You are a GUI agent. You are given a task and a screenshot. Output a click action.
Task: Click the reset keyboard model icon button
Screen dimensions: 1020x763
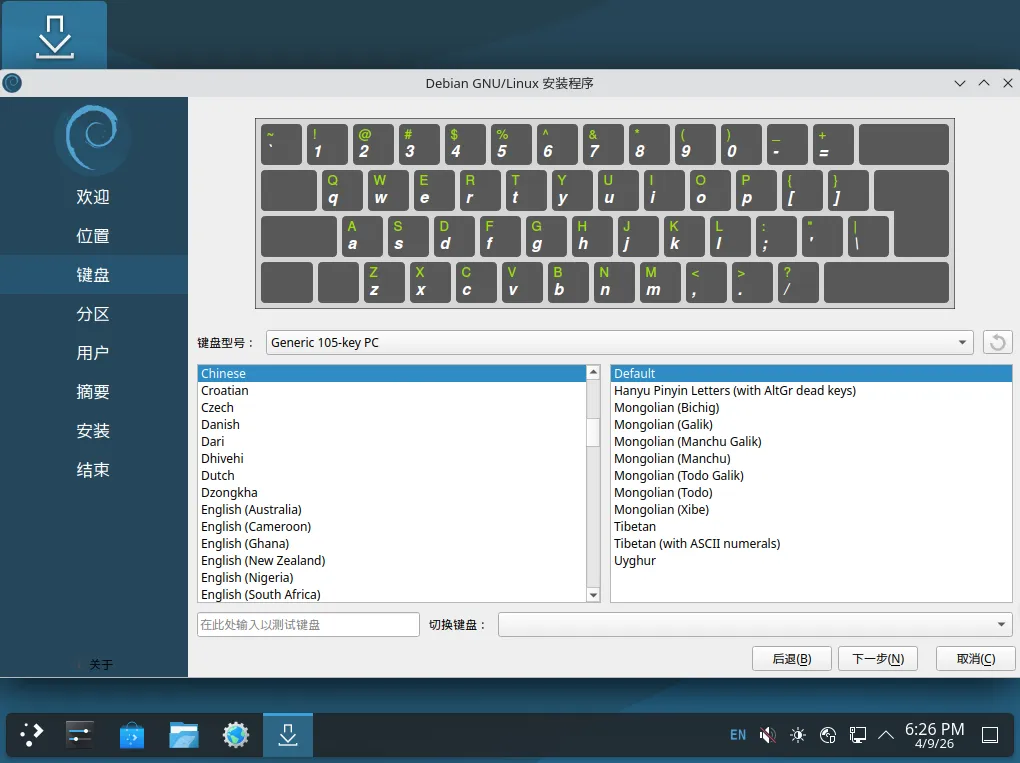(997, 342)
